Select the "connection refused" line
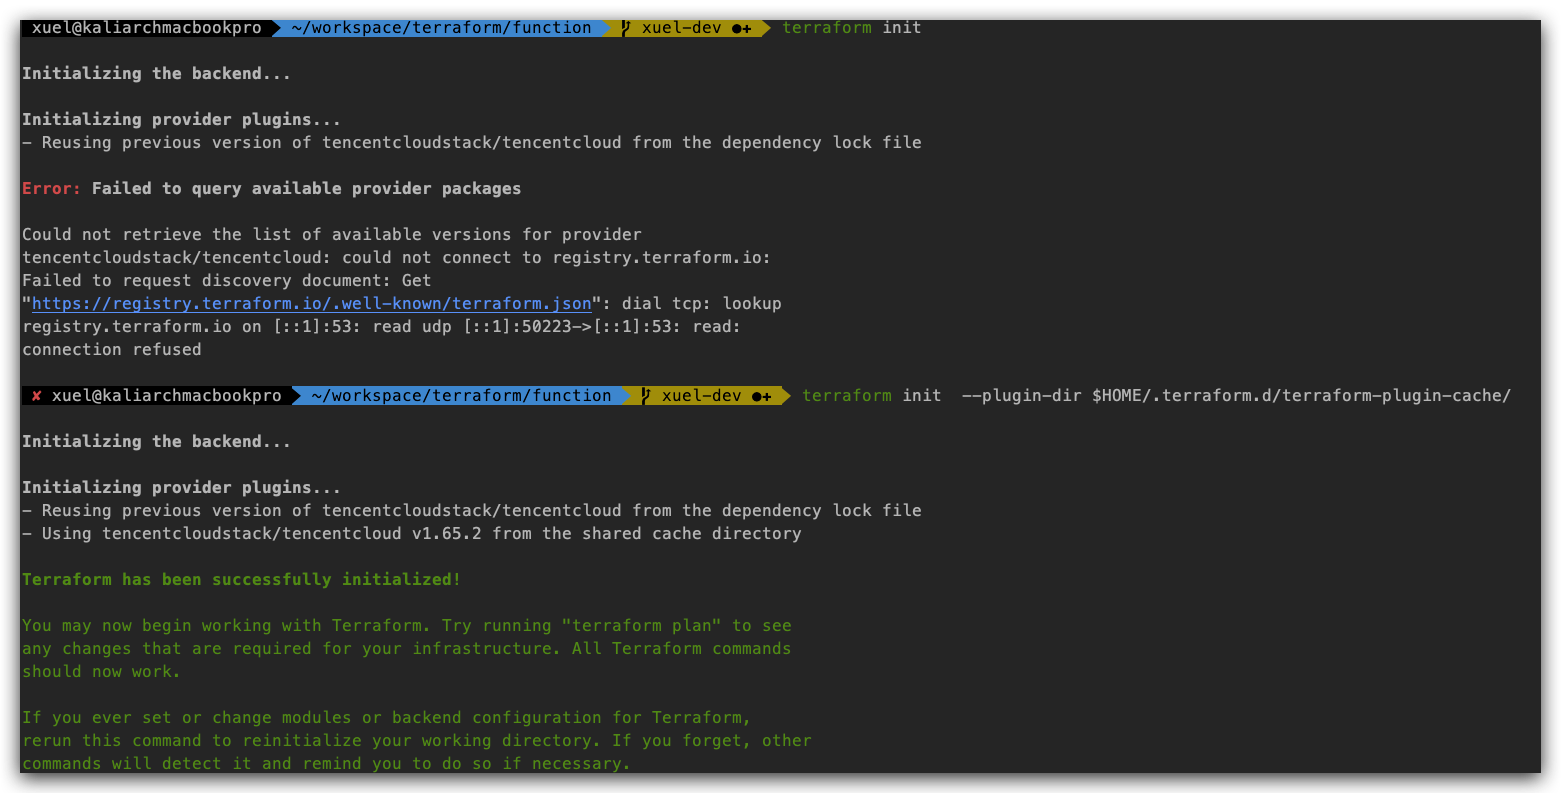This screenshot has width=1561, height=793. 112,350
